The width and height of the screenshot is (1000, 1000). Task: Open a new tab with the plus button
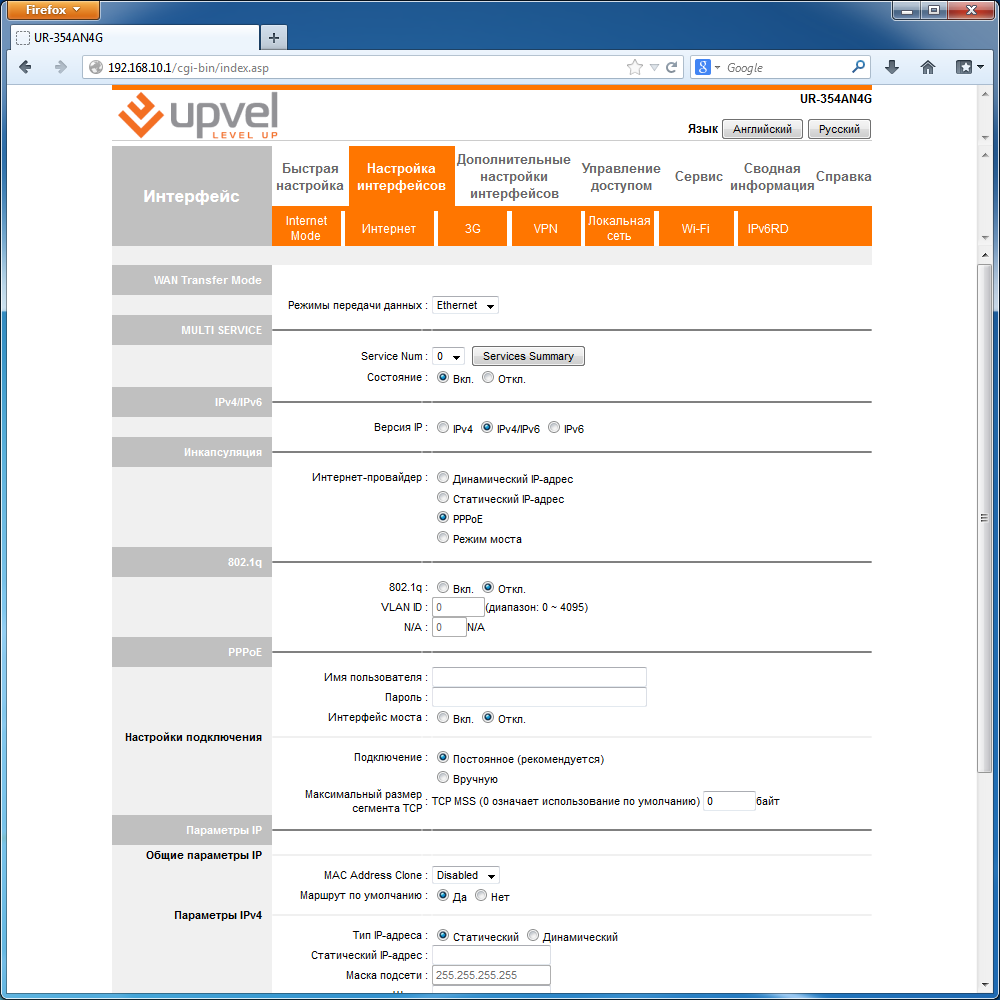click(x=274, y=38)
